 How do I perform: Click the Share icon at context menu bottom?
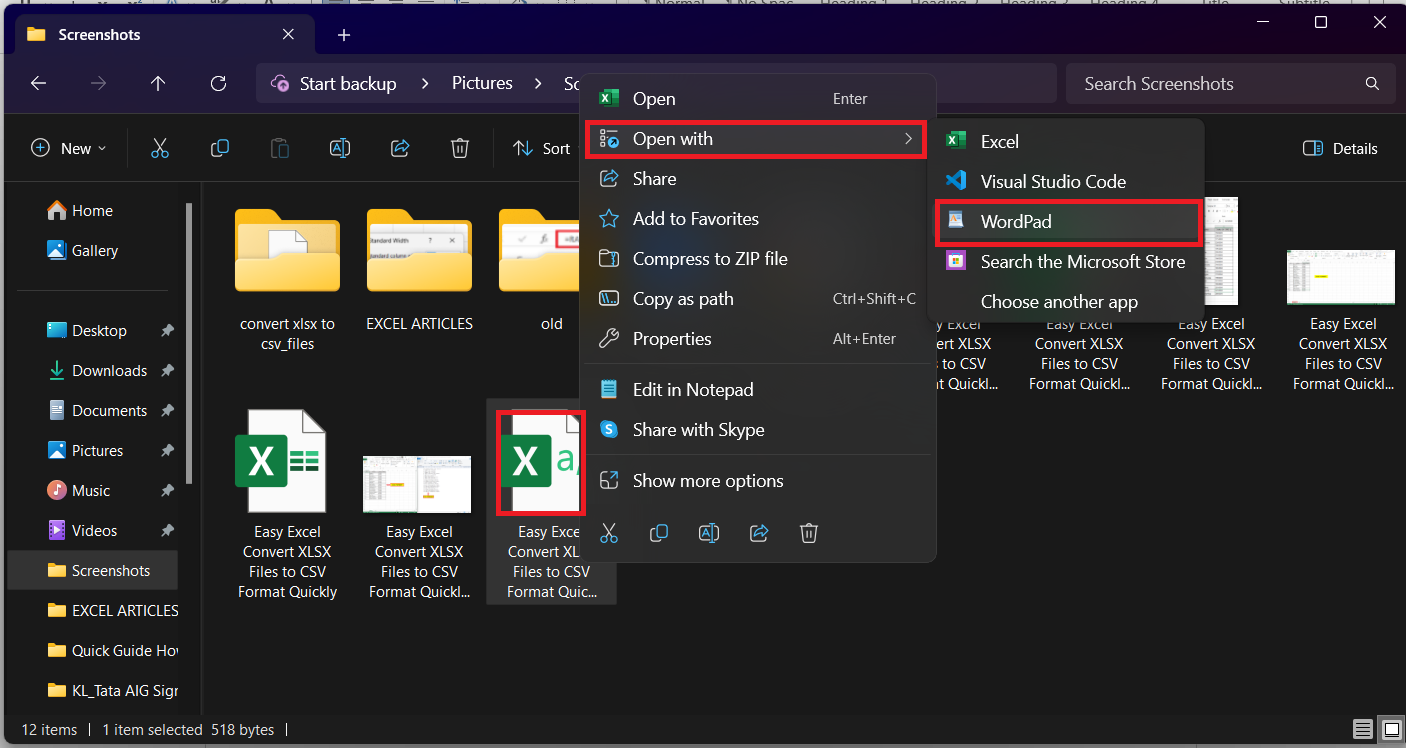coord(759,533)
